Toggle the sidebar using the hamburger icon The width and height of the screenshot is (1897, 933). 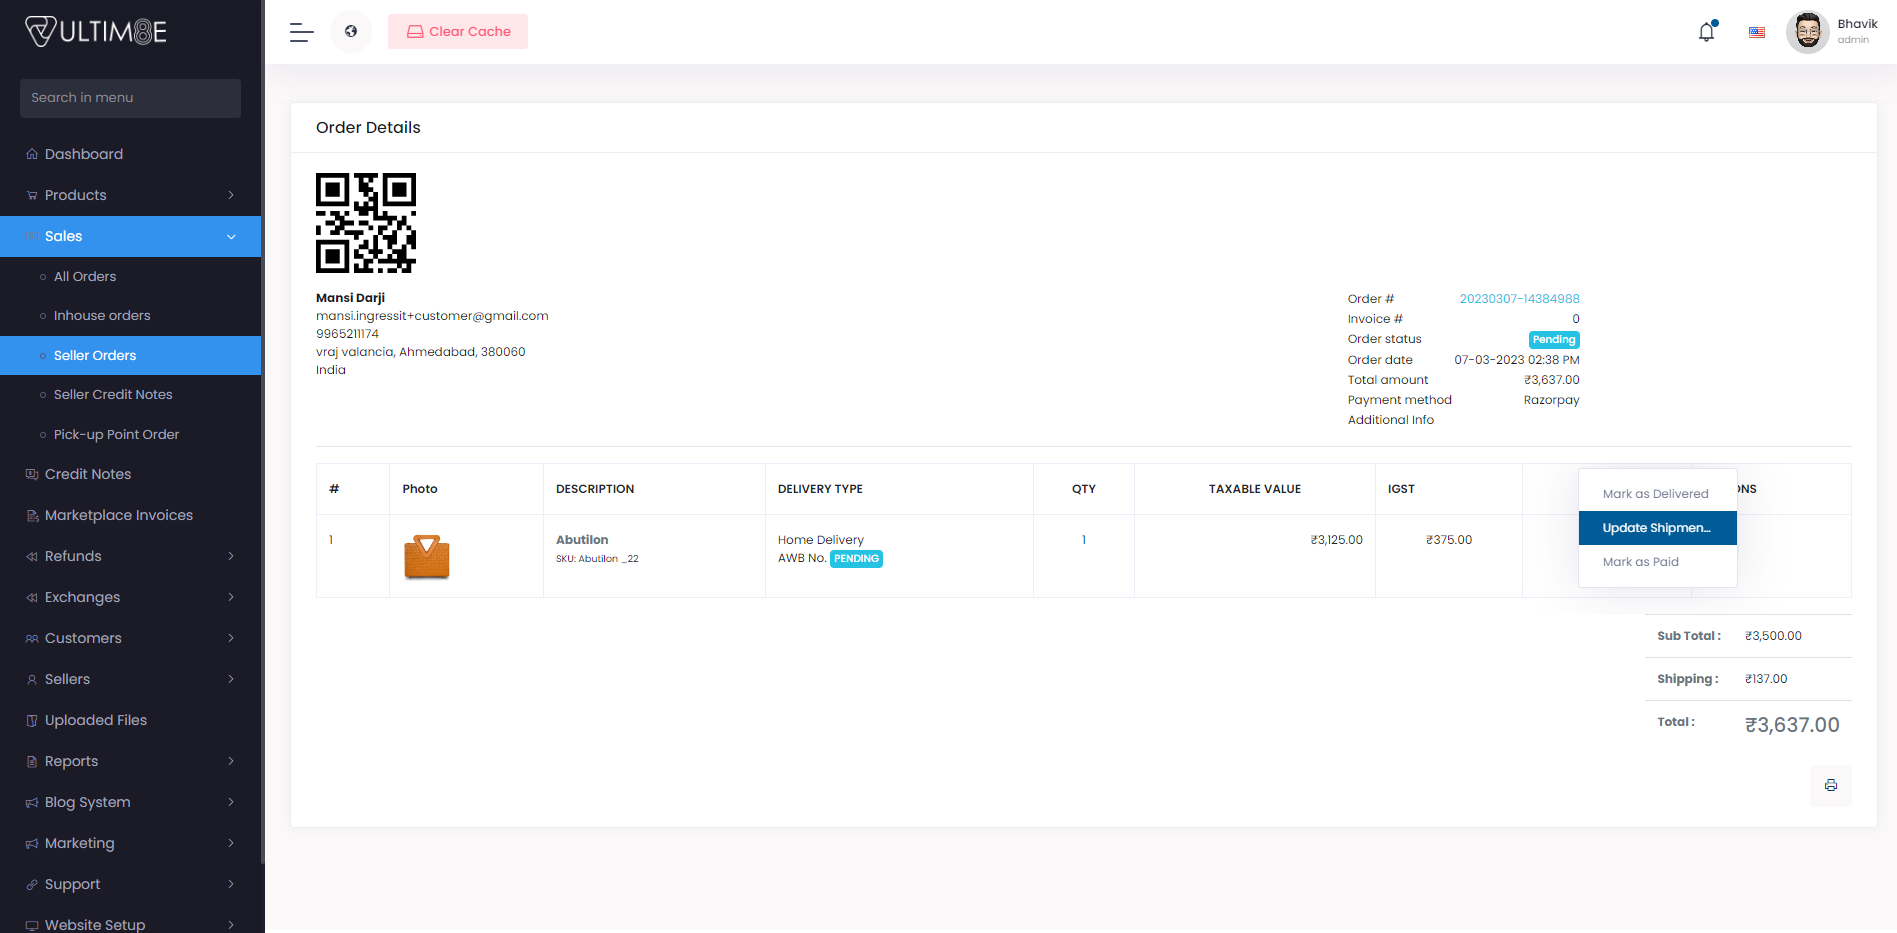300,32
